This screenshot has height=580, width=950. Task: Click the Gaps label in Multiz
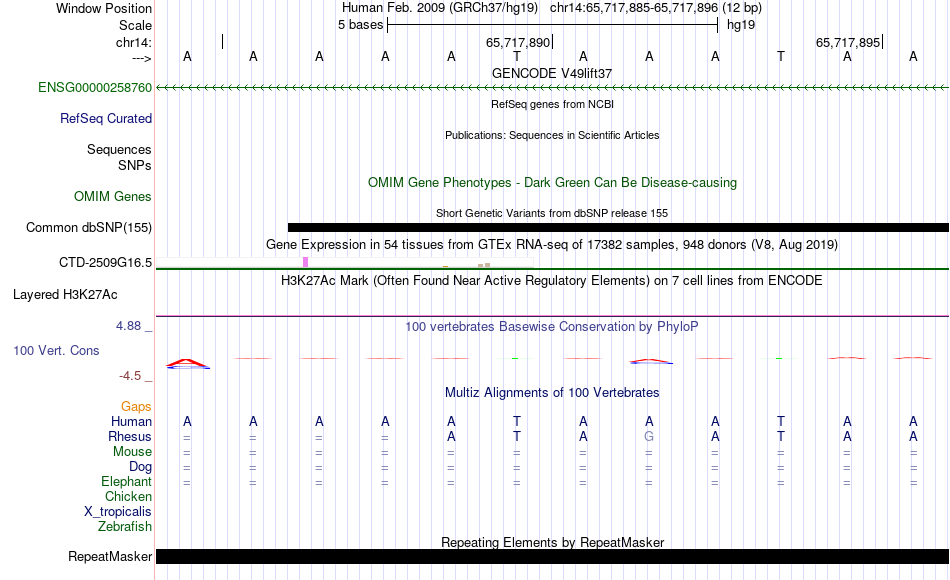click(x=136, y=406)
